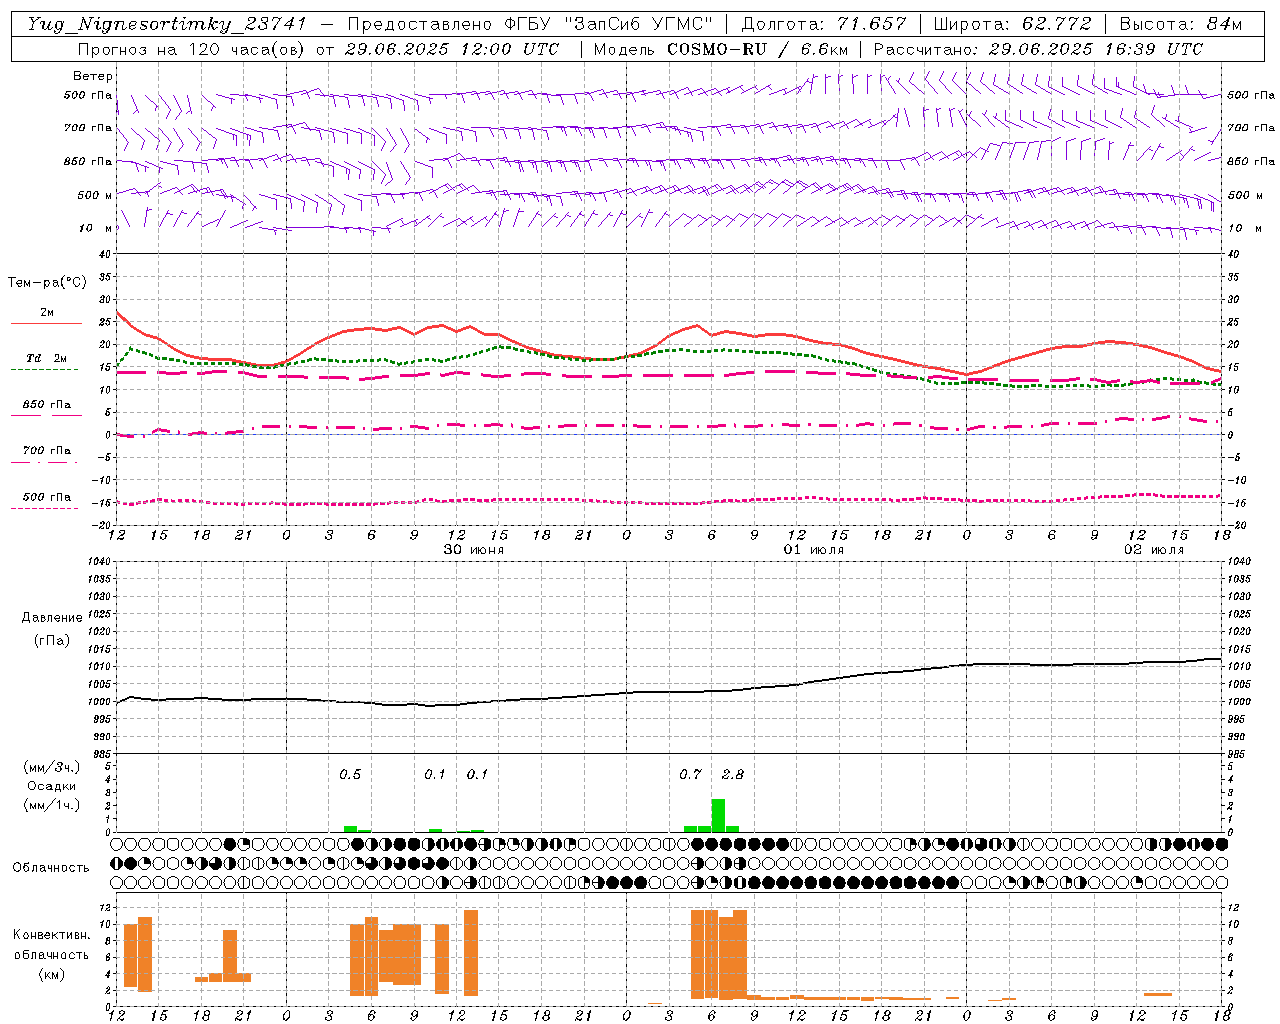1280x1024 pixels.
Task: Click the 'Давление' pressure label
Action: point(50,618)
